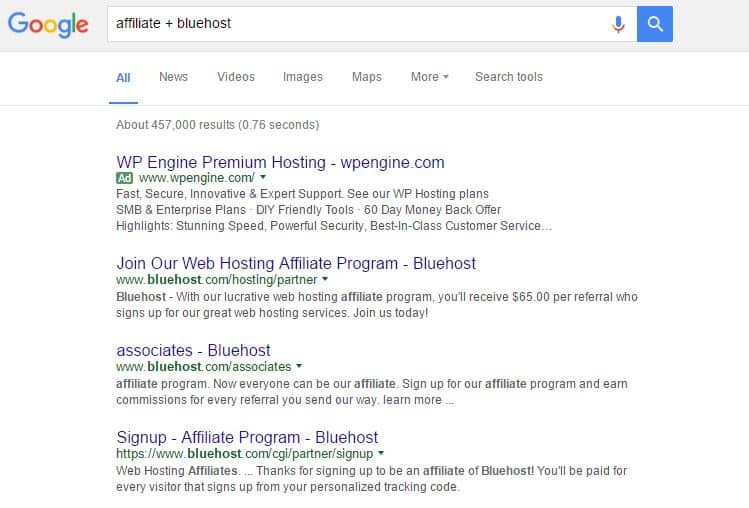This screenshot has height=508, width=749.
Task: Activate voice search microphone icon
Action: click(618, 24)
